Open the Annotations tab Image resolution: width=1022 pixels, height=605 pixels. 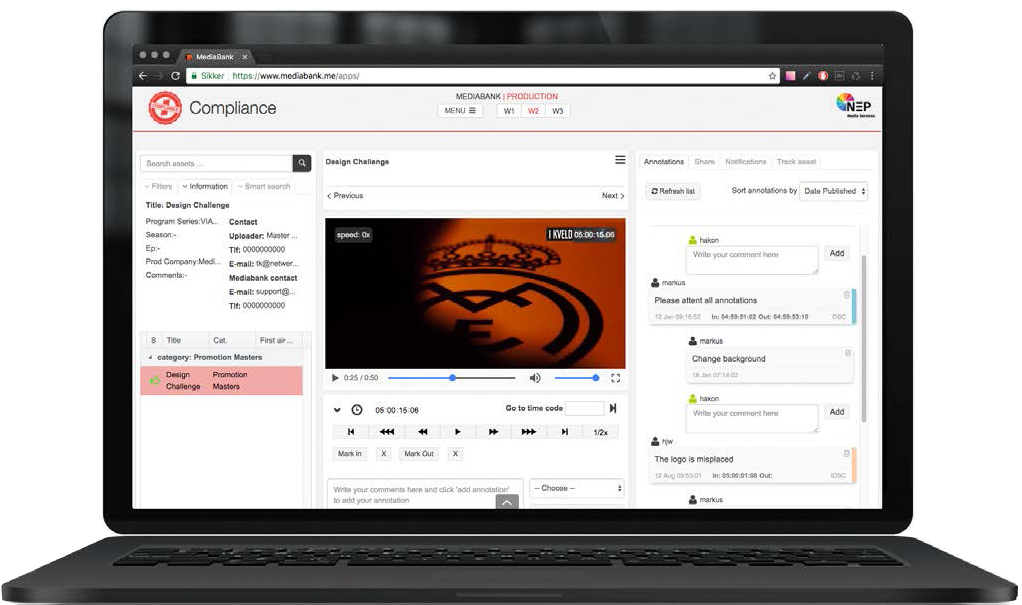coord(664,162)
